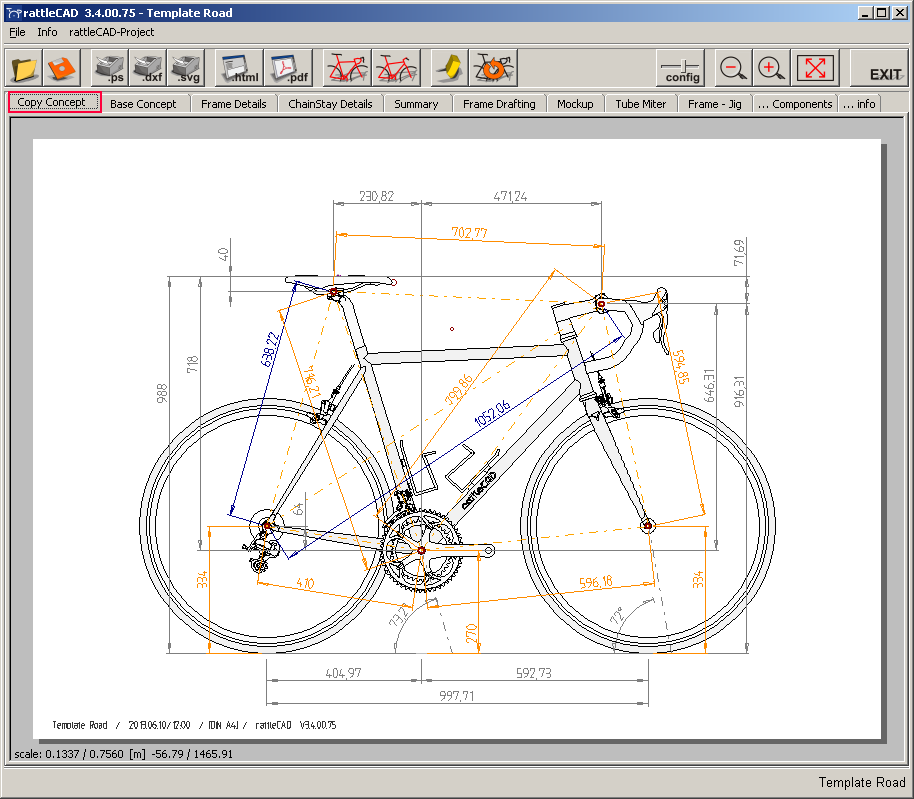Click the second red bicycle template icon

click(x=396, y=68)
